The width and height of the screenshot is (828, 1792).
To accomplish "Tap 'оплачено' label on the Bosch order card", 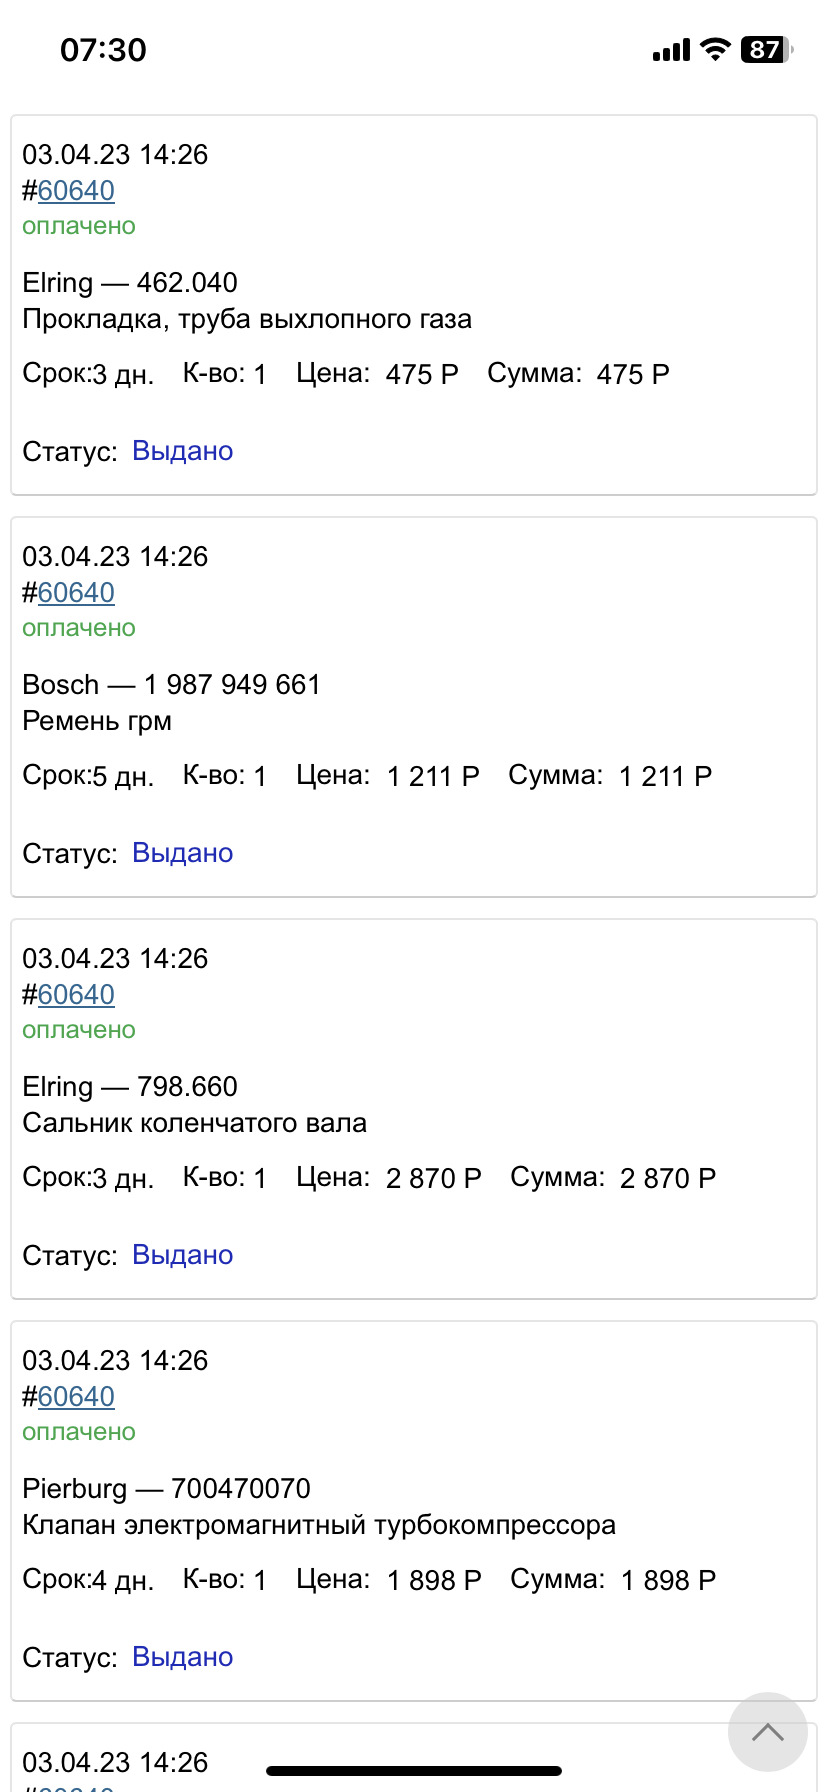I will [79, 628].
